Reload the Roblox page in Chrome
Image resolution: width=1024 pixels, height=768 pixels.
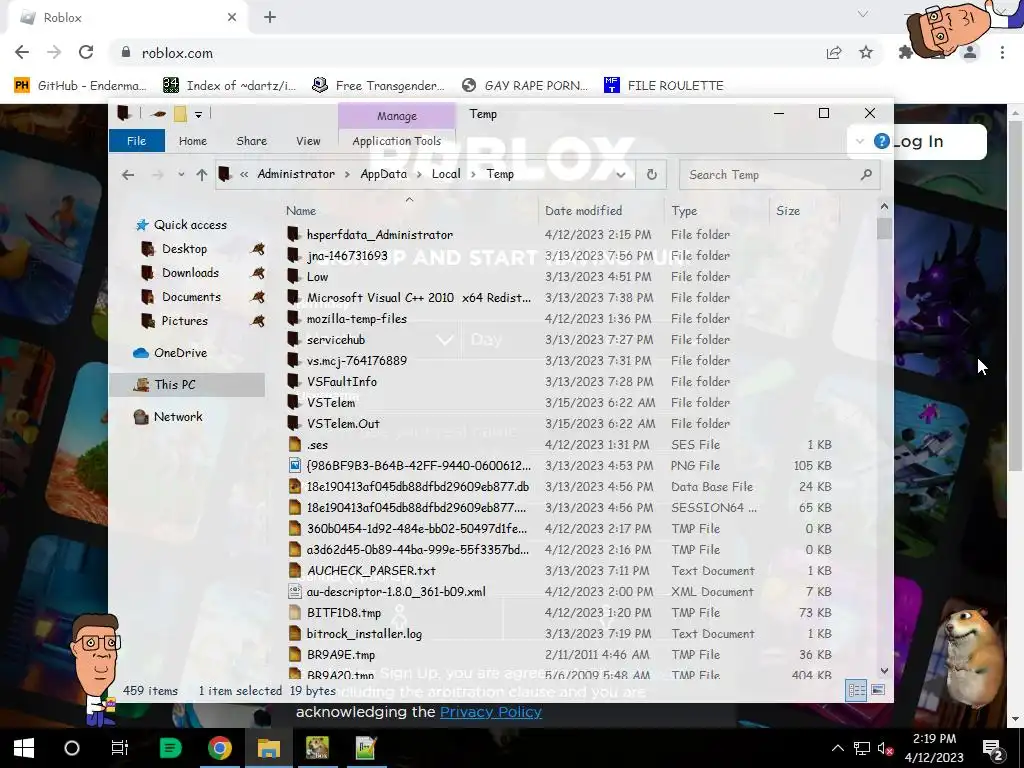pos(86,52)
